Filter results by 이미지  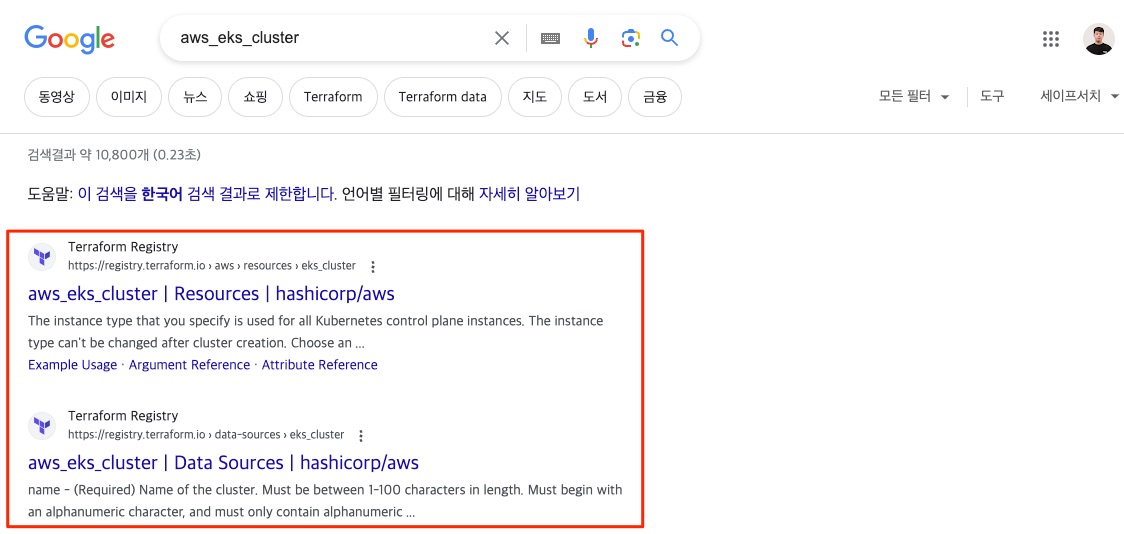tap(129, 97)
